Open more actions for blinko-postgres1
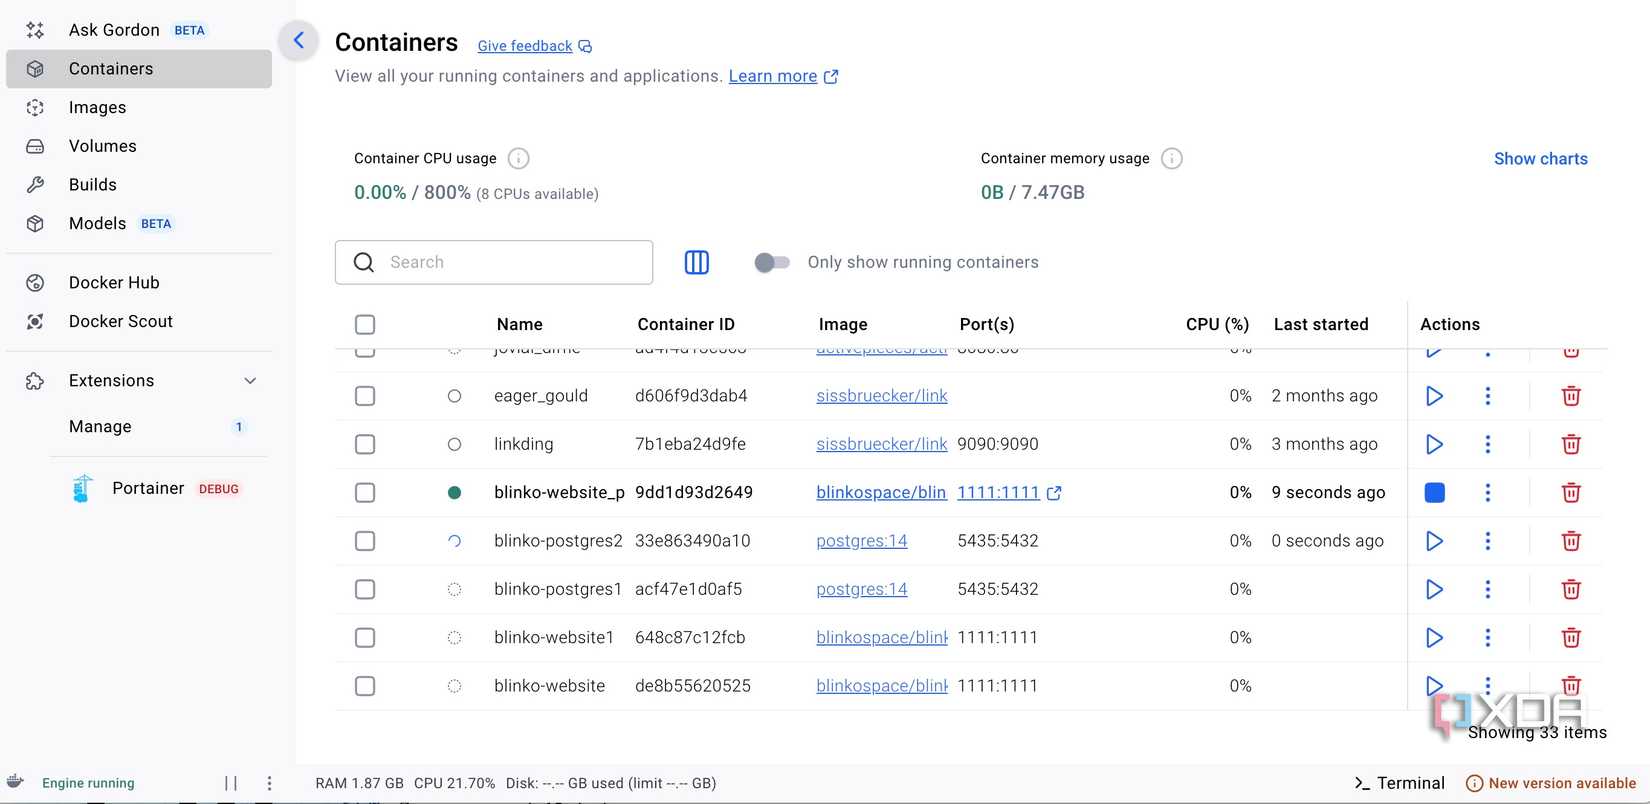This screenshot has height=804, width=1650. (1488, 589)
